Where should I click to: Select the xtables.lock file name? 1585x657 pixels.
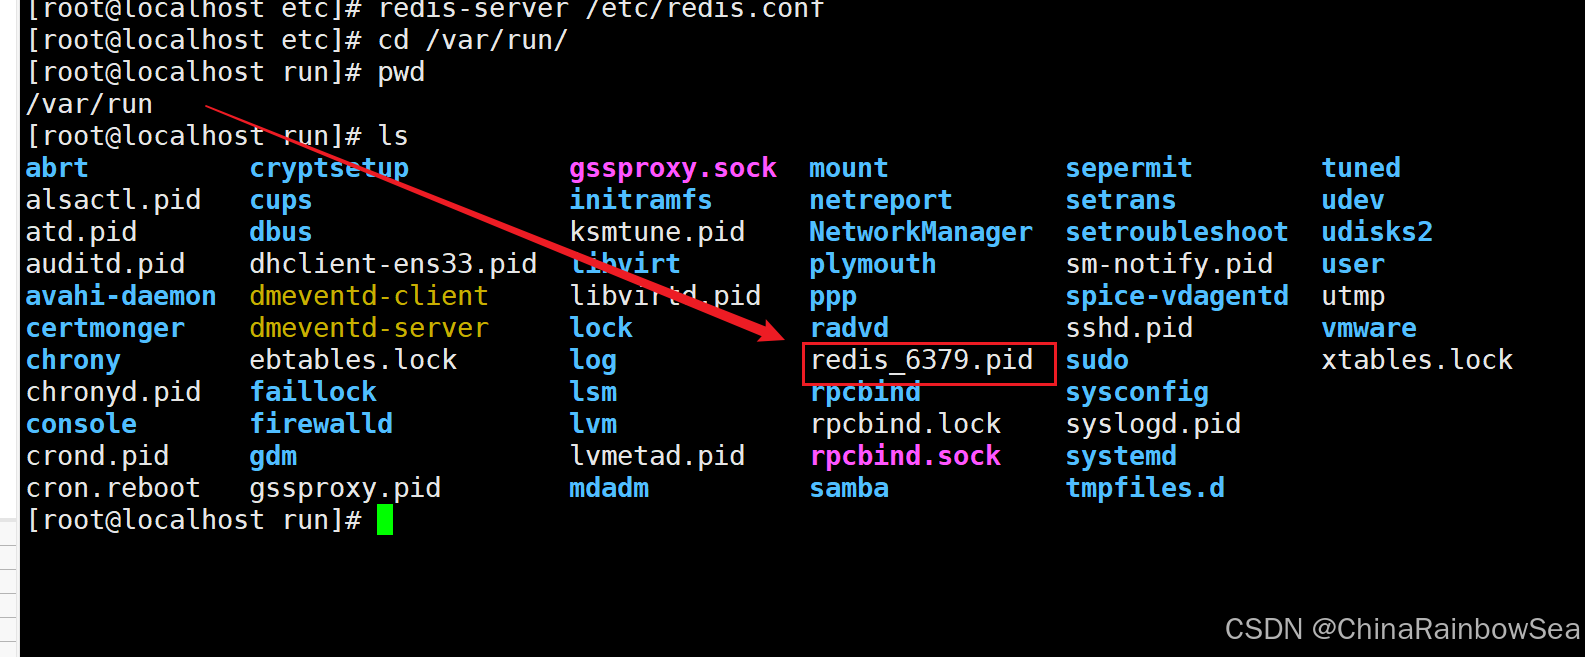pyautogui.click(x=1417, y=361)
